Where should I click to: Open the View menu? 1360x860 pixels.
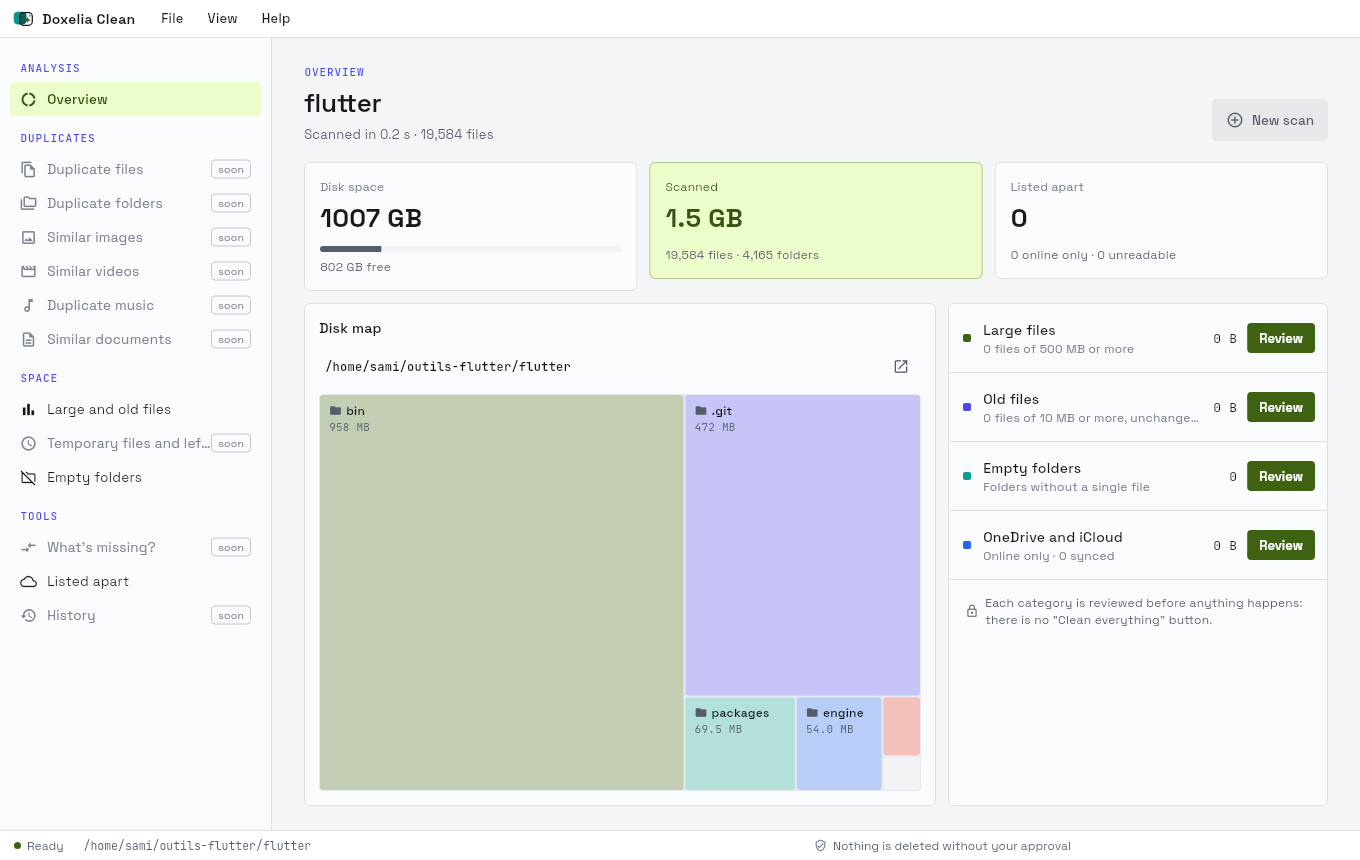tap(222, 18)
